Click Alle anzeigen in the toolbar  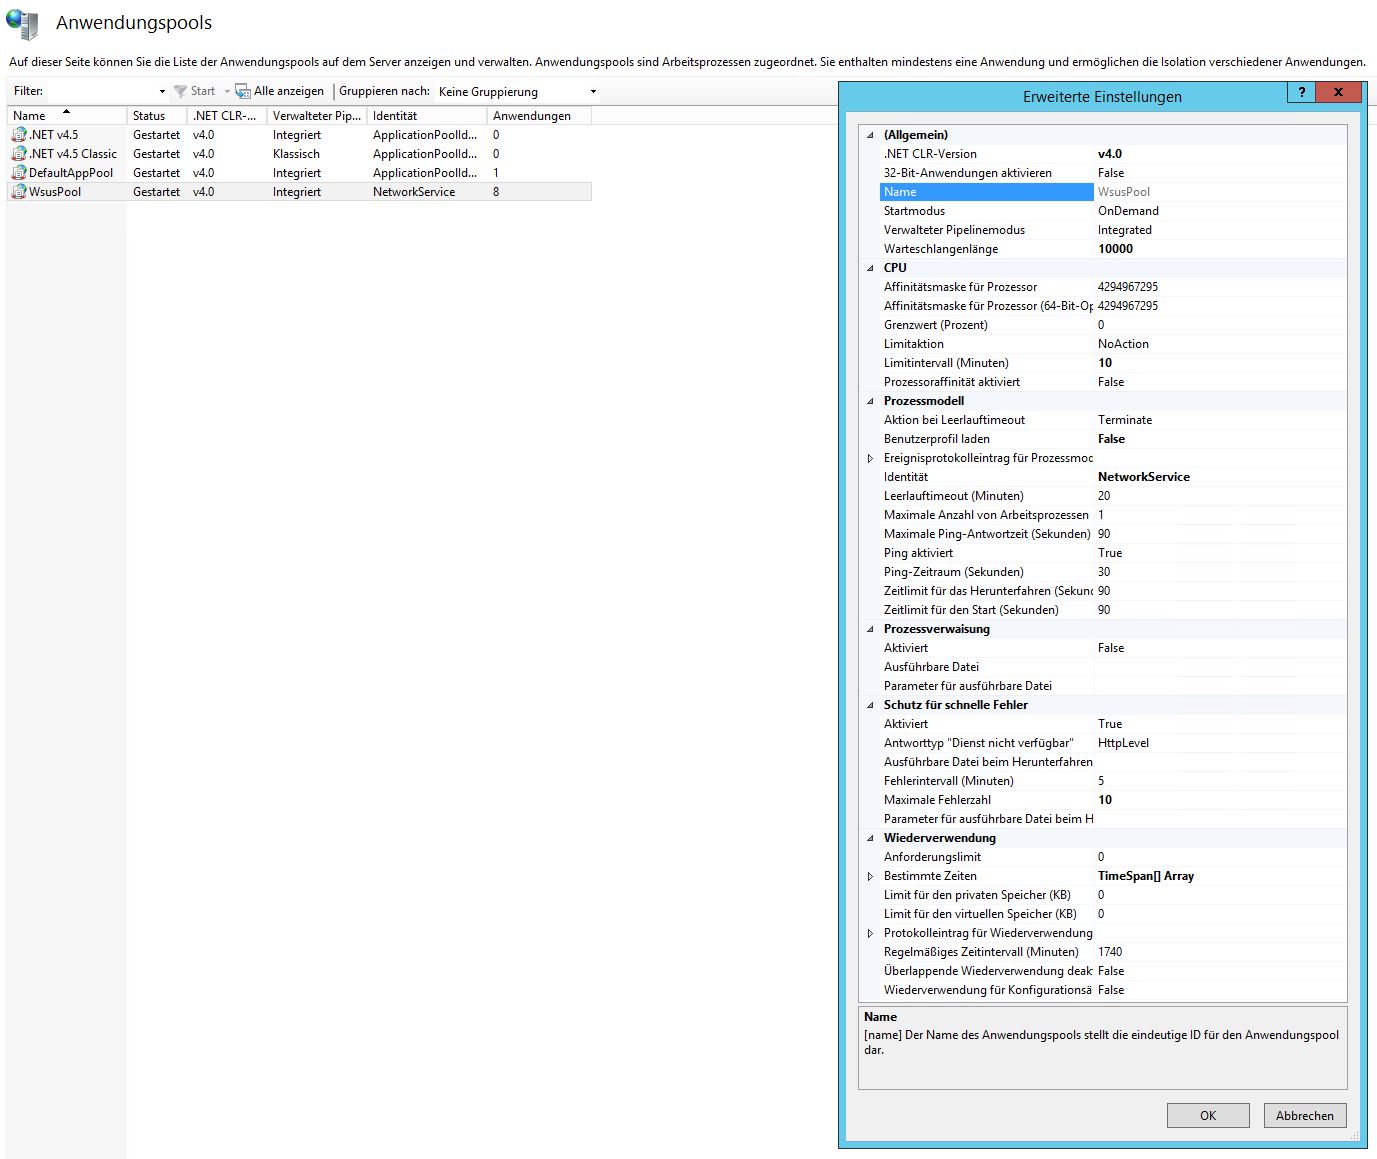(280, 91)
